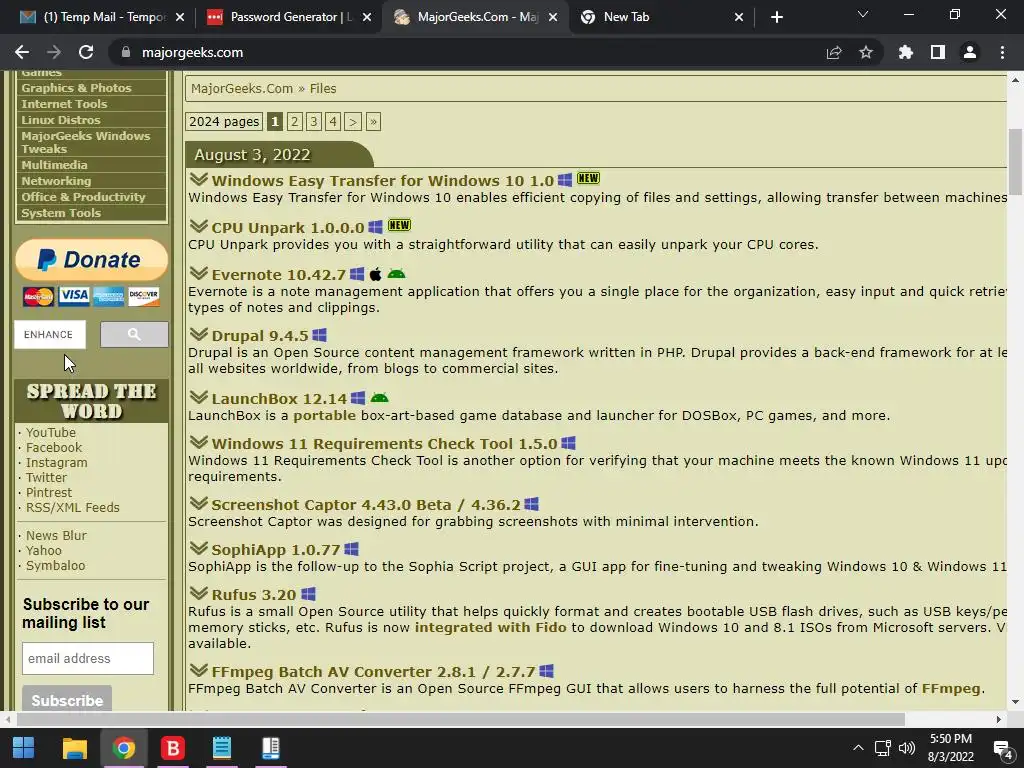This screenshot has height=768, width=1024.
Task: Click the Windows icon beside Rufus 3.20
Action: tap(308, 594)
